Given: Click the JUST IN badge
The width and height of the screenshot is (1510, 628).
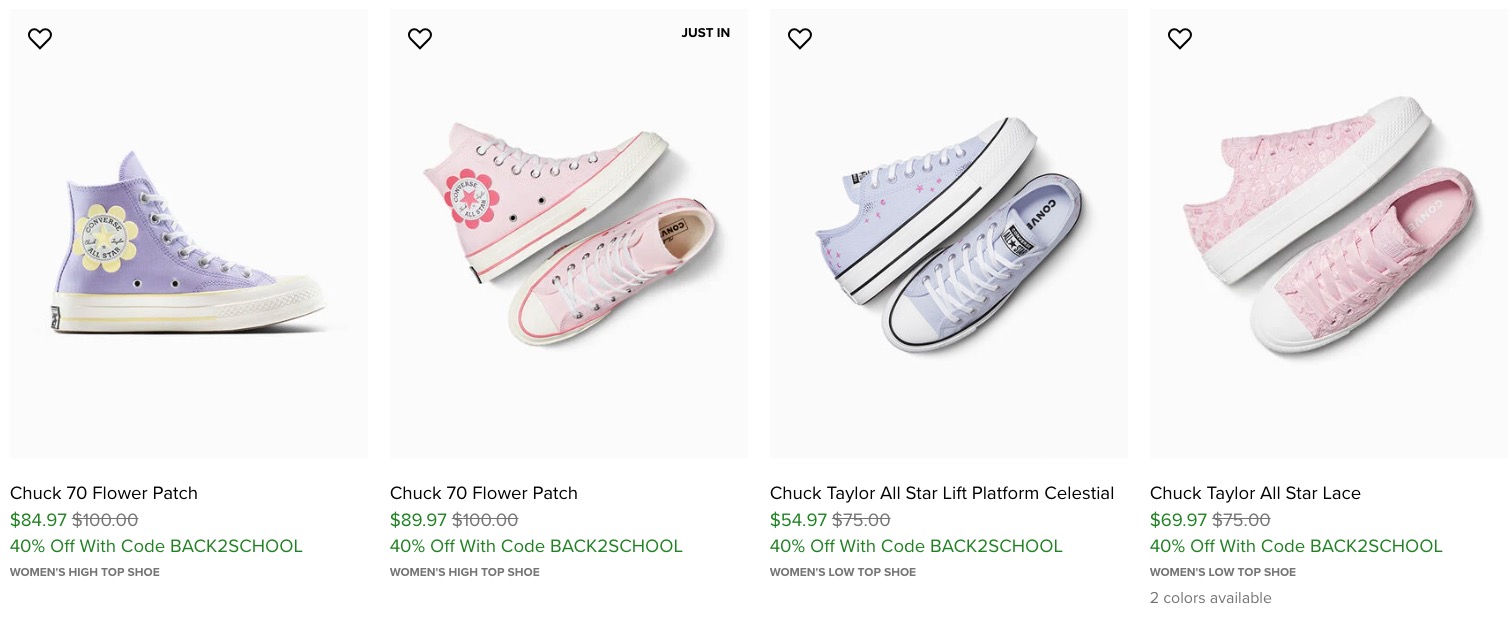Looking at the screenshot, I should pos(706,33).
